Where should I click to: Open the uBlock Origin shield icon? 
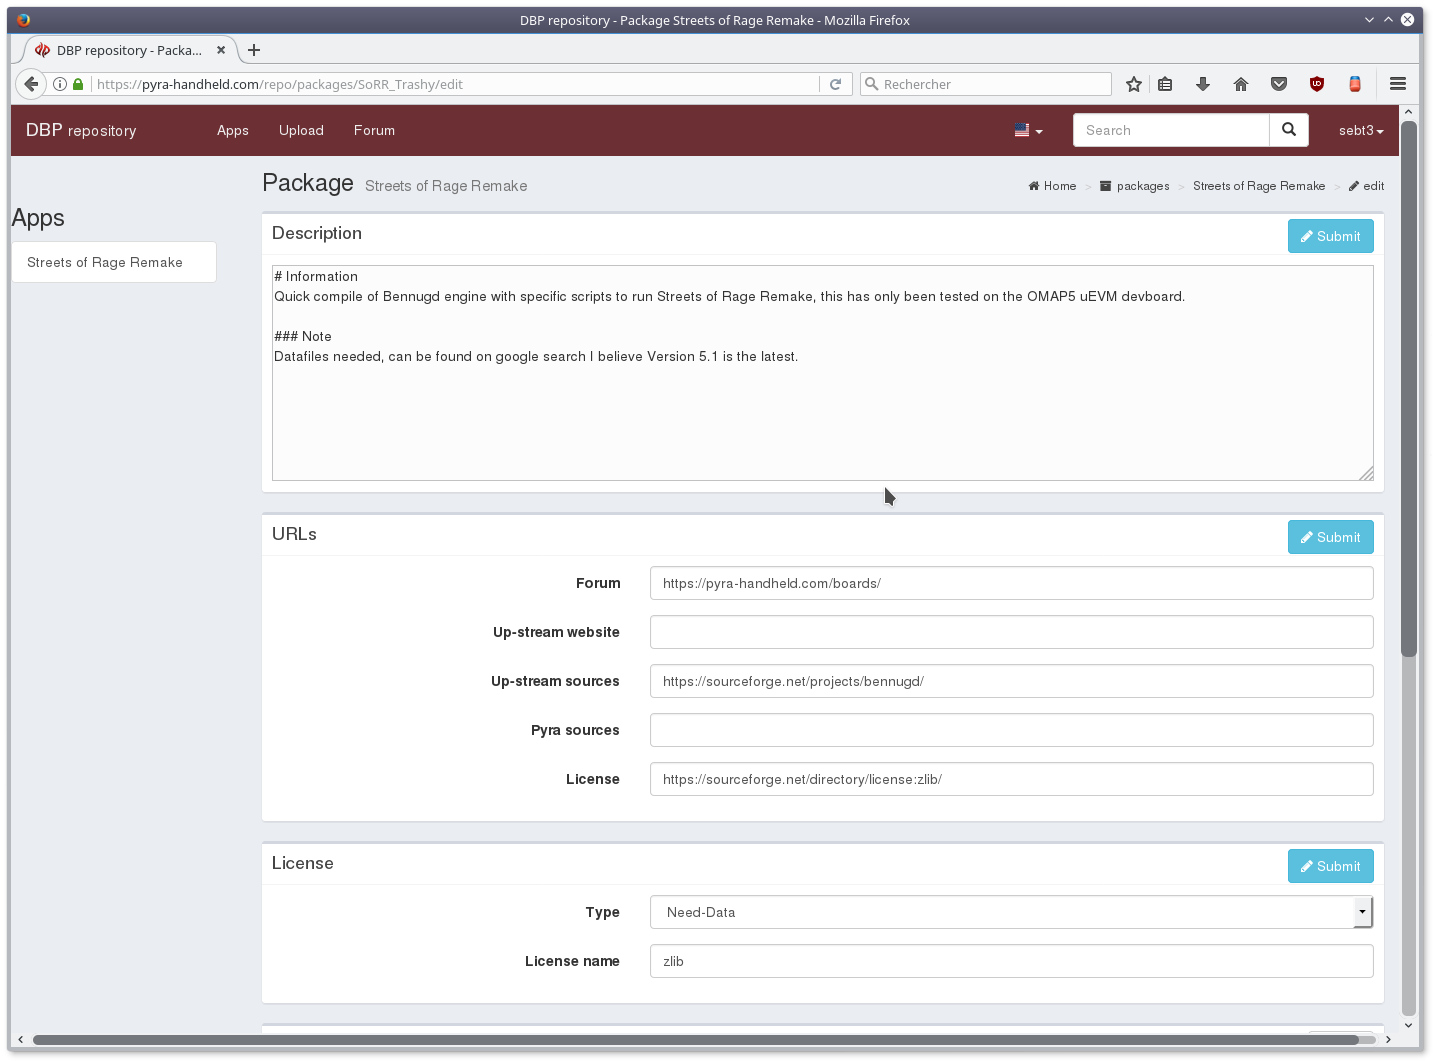point(1316,84)
